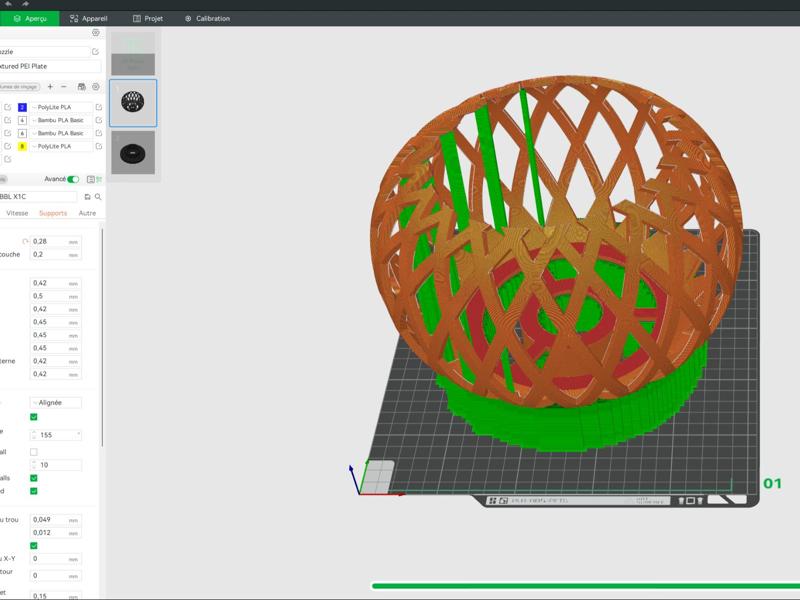Select the third plate thumbnail with black disc

pos(132,153)
